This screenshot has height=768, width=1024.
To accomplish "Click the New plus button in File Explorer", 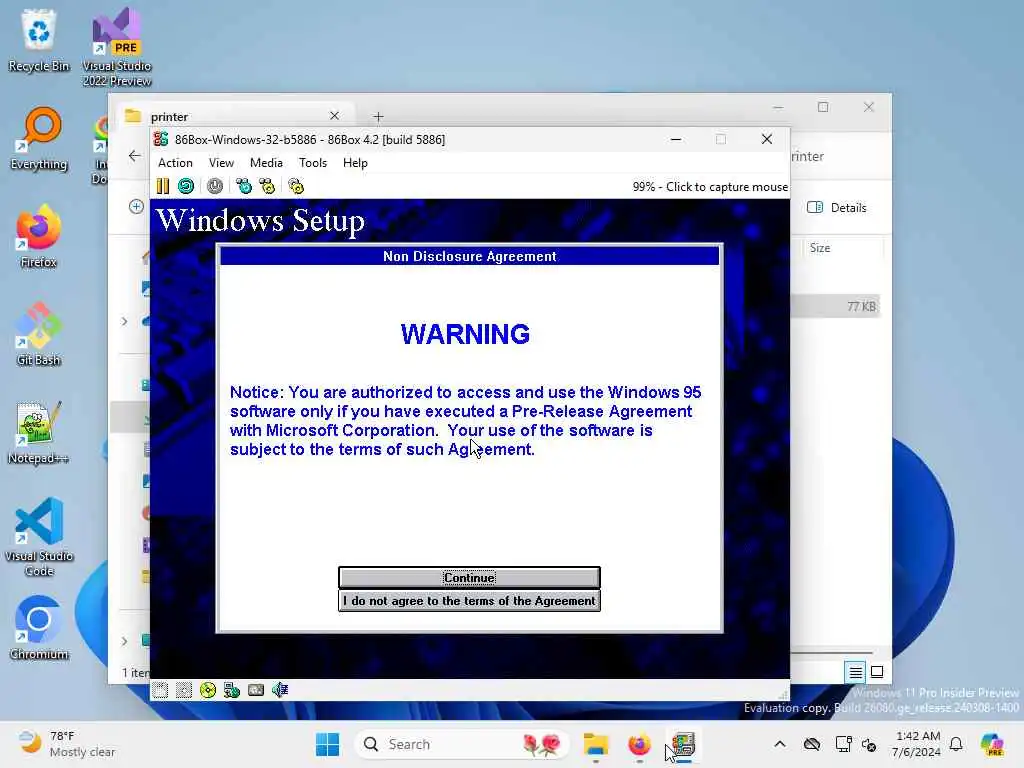I will (136, 207).
